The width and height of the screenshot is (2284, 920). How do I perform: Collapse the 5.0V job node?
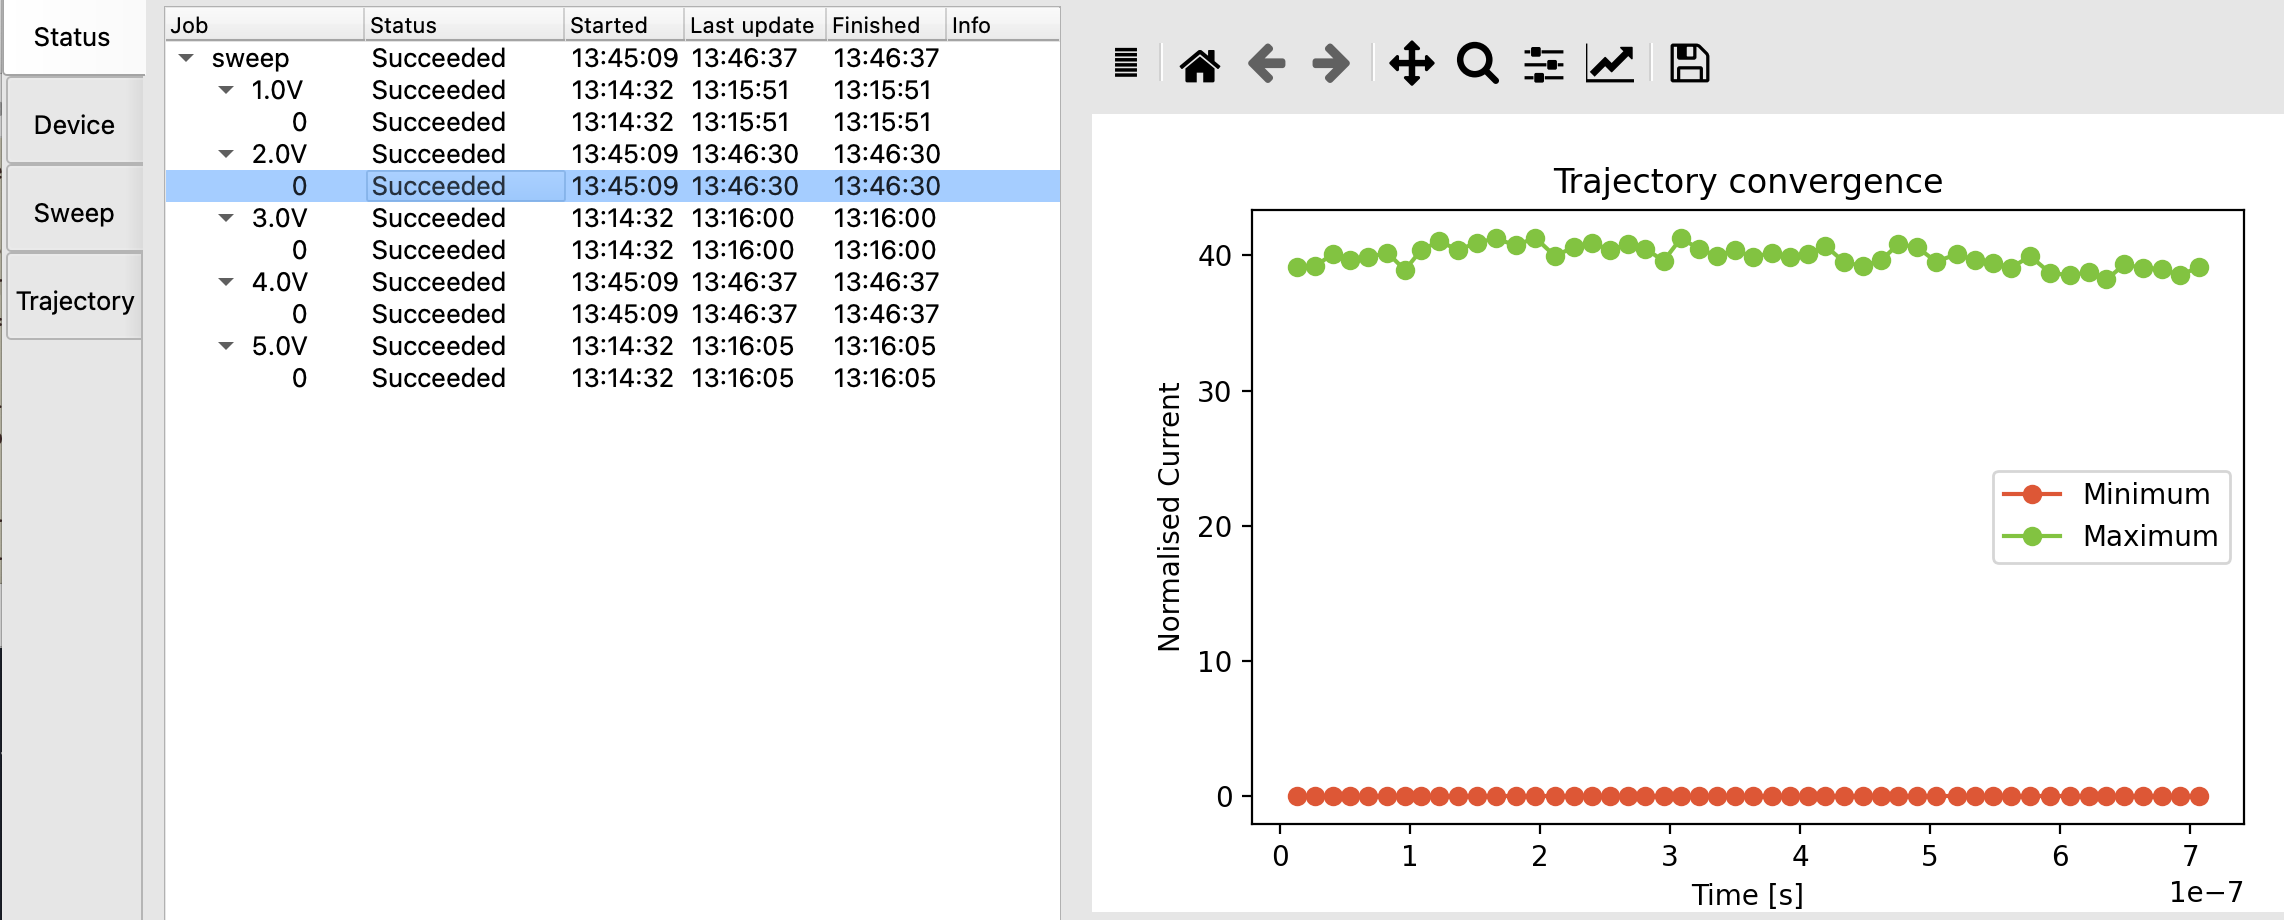pos(226,346)
